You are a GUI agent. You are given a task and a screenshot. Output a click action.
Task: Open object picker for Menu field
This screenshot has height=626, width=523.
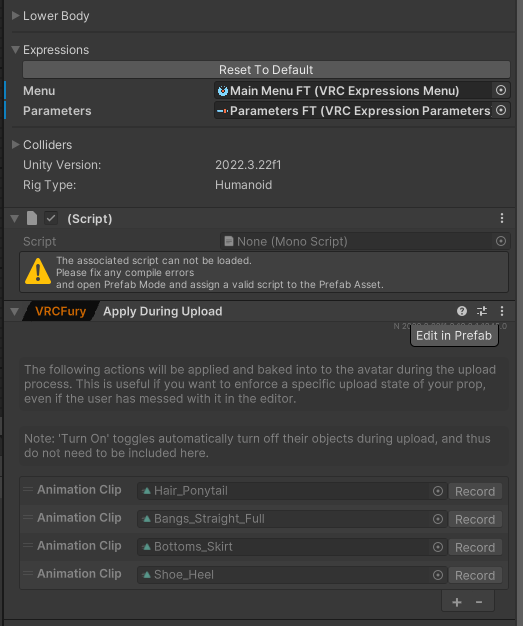tap(501, 90)
